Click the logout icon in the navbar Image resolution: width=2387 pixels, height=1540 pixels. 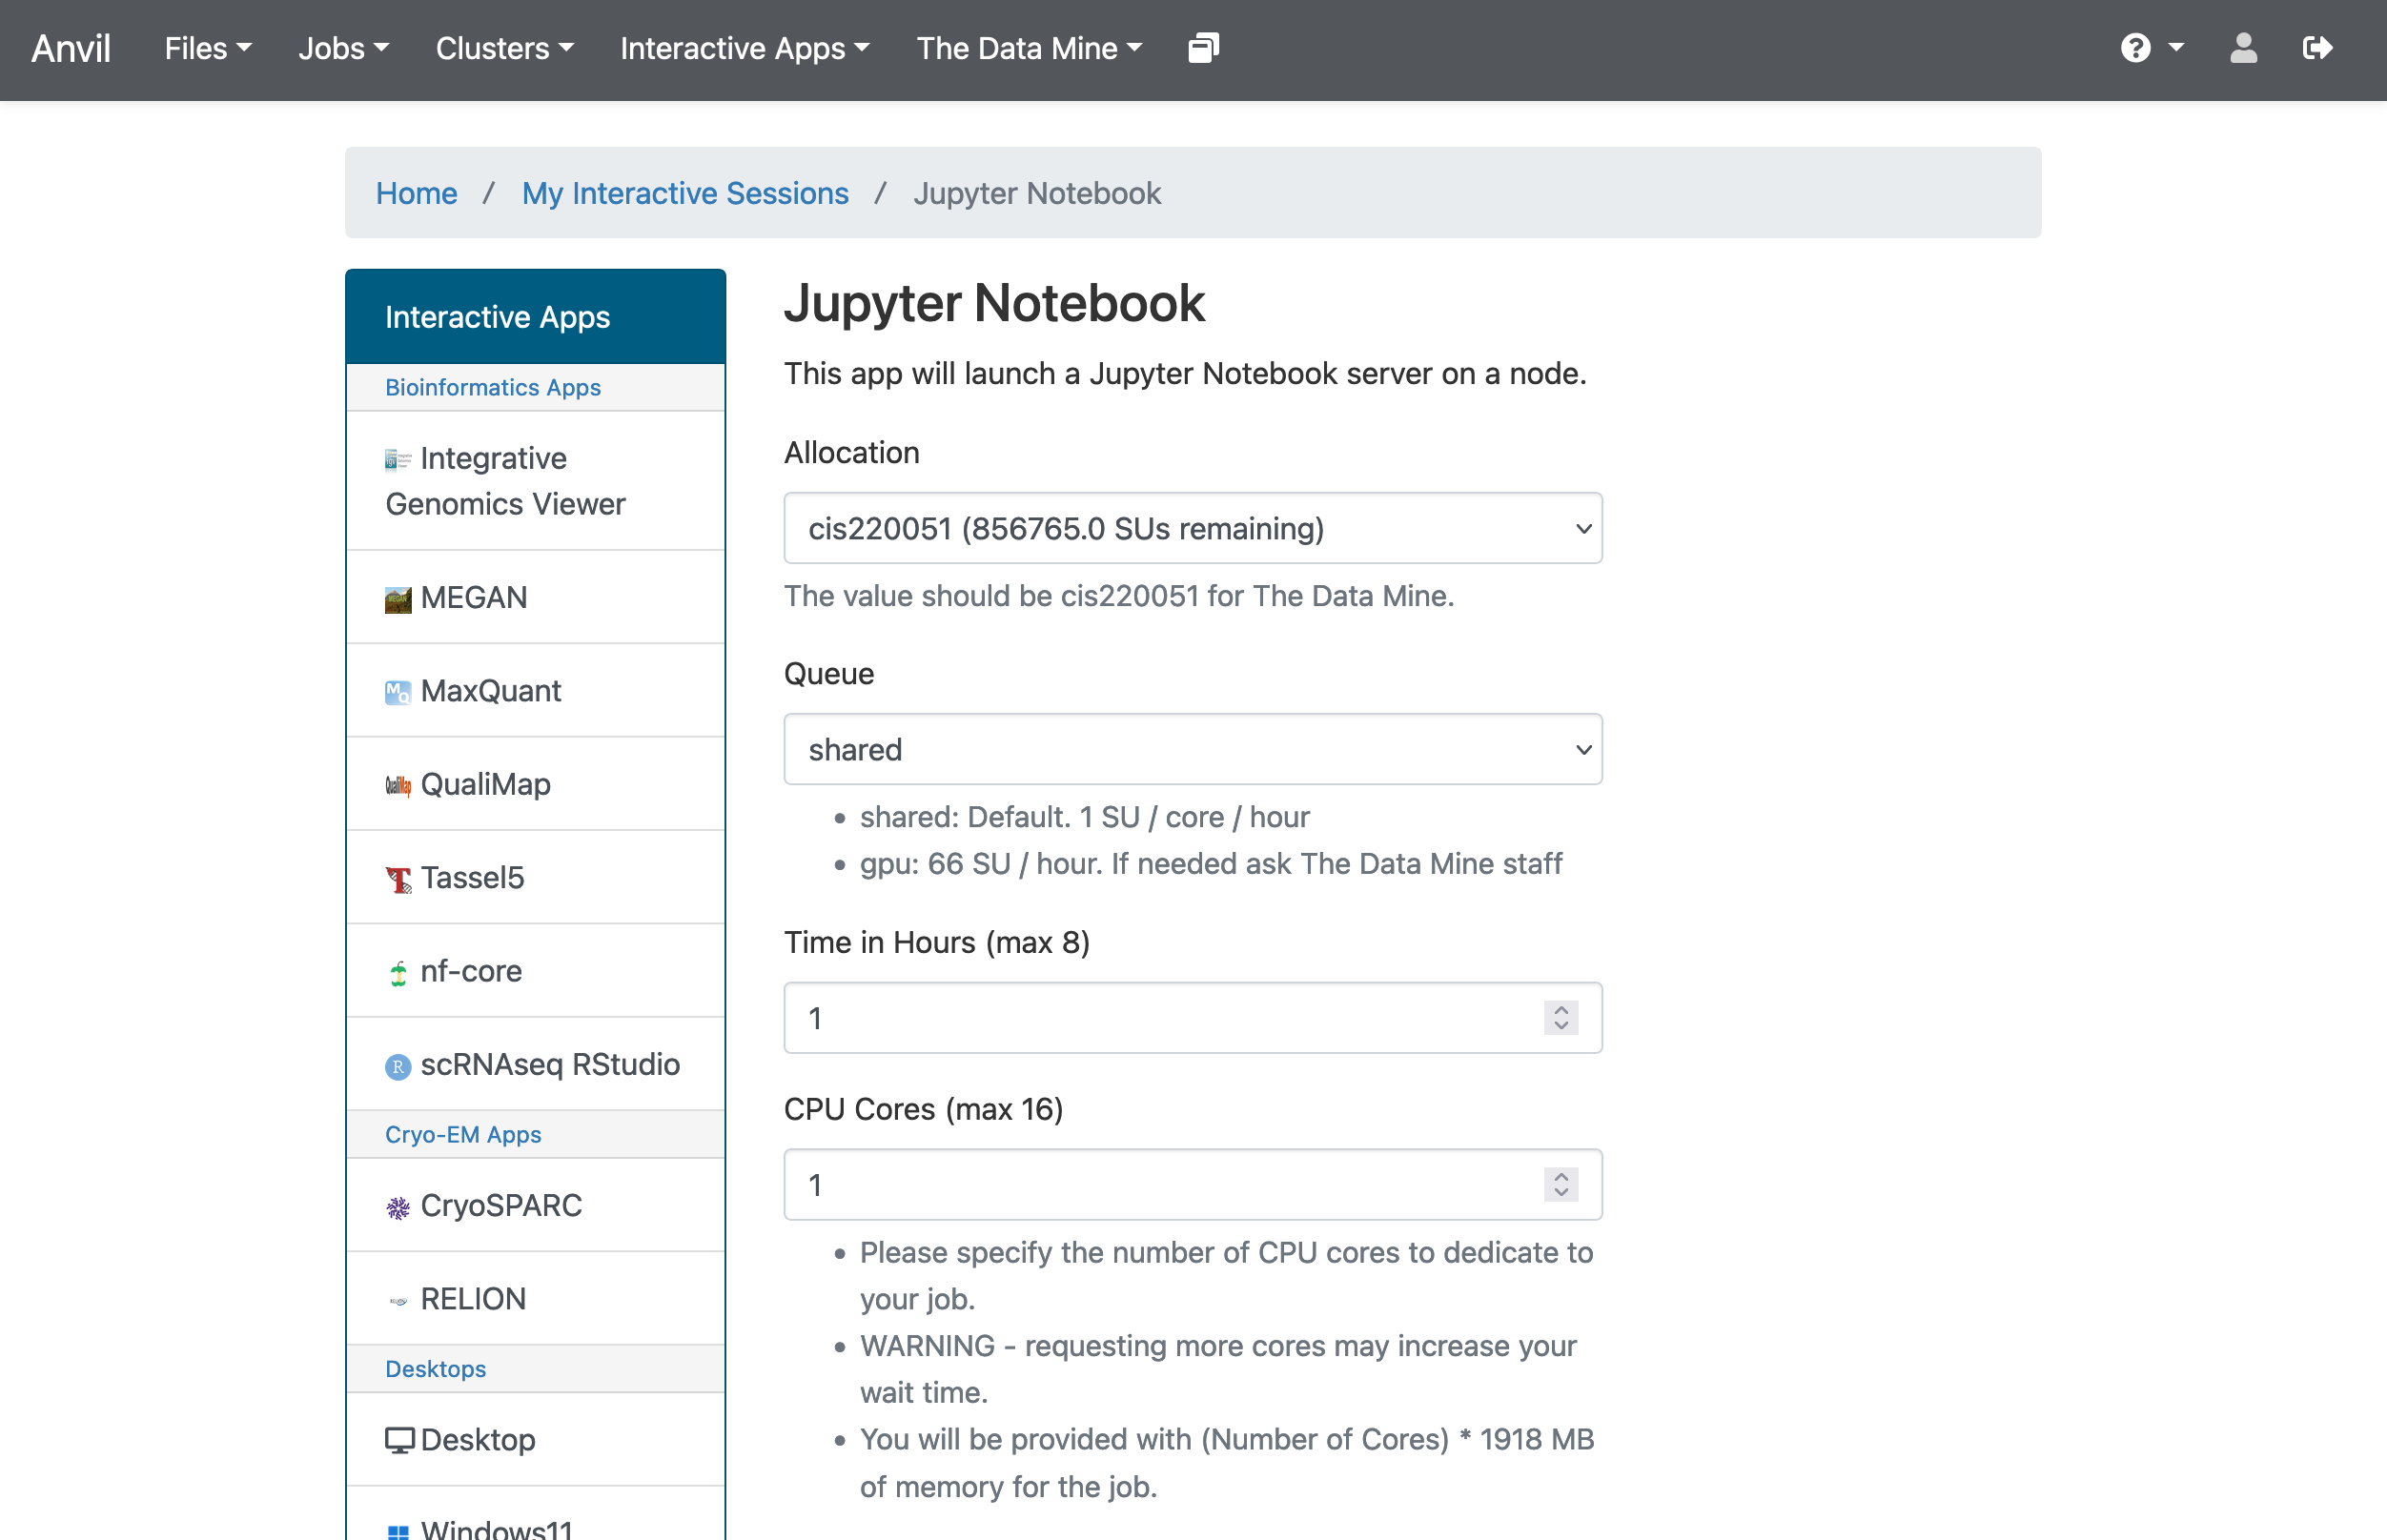pyautogui.click(x=2318, y=47)
